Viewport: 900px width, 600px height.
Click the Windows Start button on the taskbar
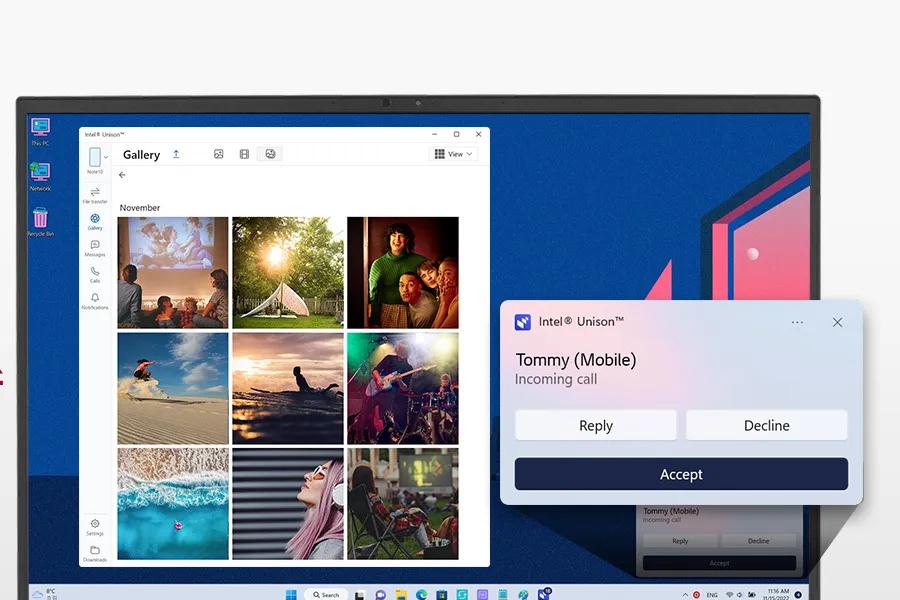[291, 594]
